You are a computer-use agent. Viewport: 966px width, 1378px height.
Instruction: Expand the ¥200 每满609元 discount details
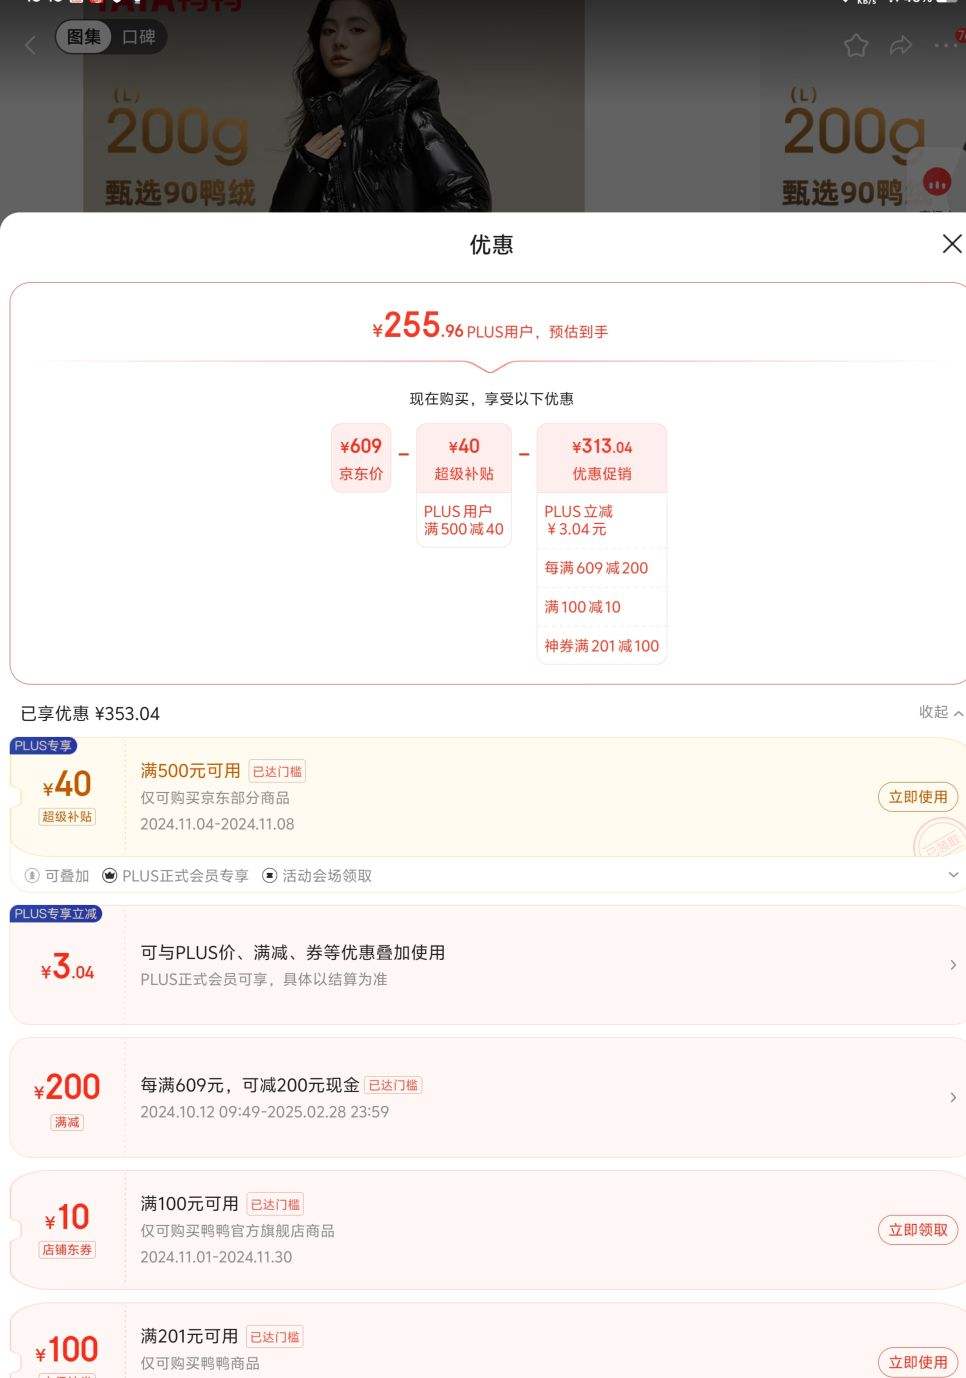[x=951, y=1096]
